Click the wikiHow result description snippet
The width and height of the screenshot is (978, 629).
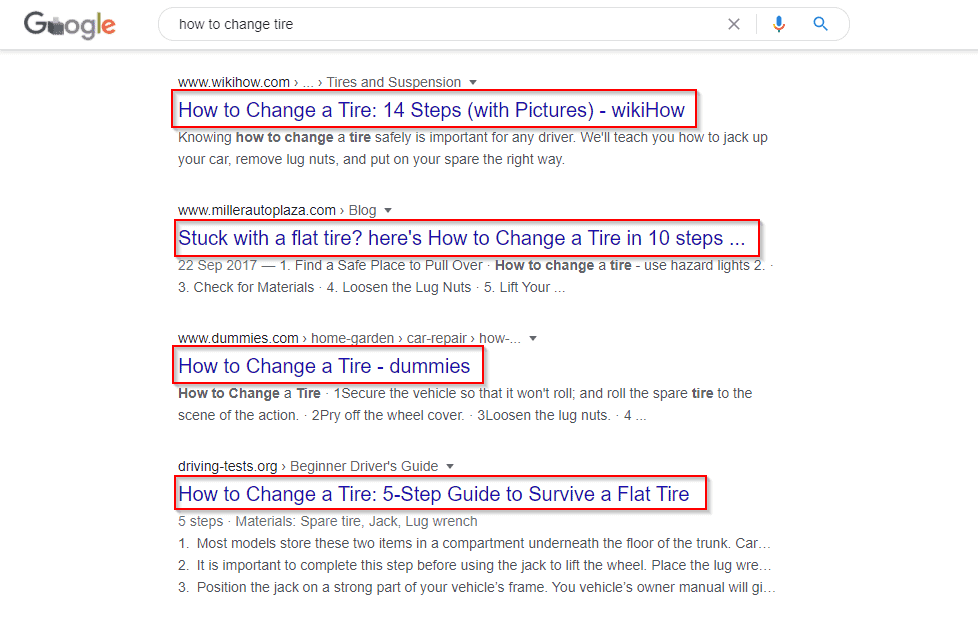pyautogui.click(x=472, y=148)
